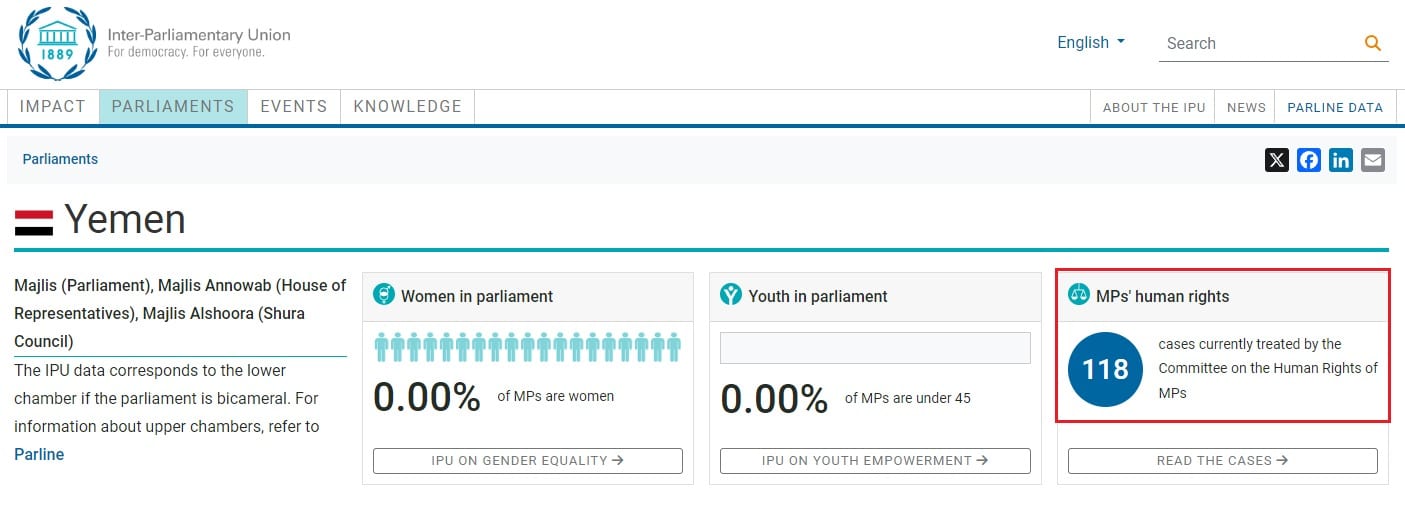This screenshot has width=1405, height=505.
Task: Click the Youth in parliament icon
Action: [x=731, y=295]
